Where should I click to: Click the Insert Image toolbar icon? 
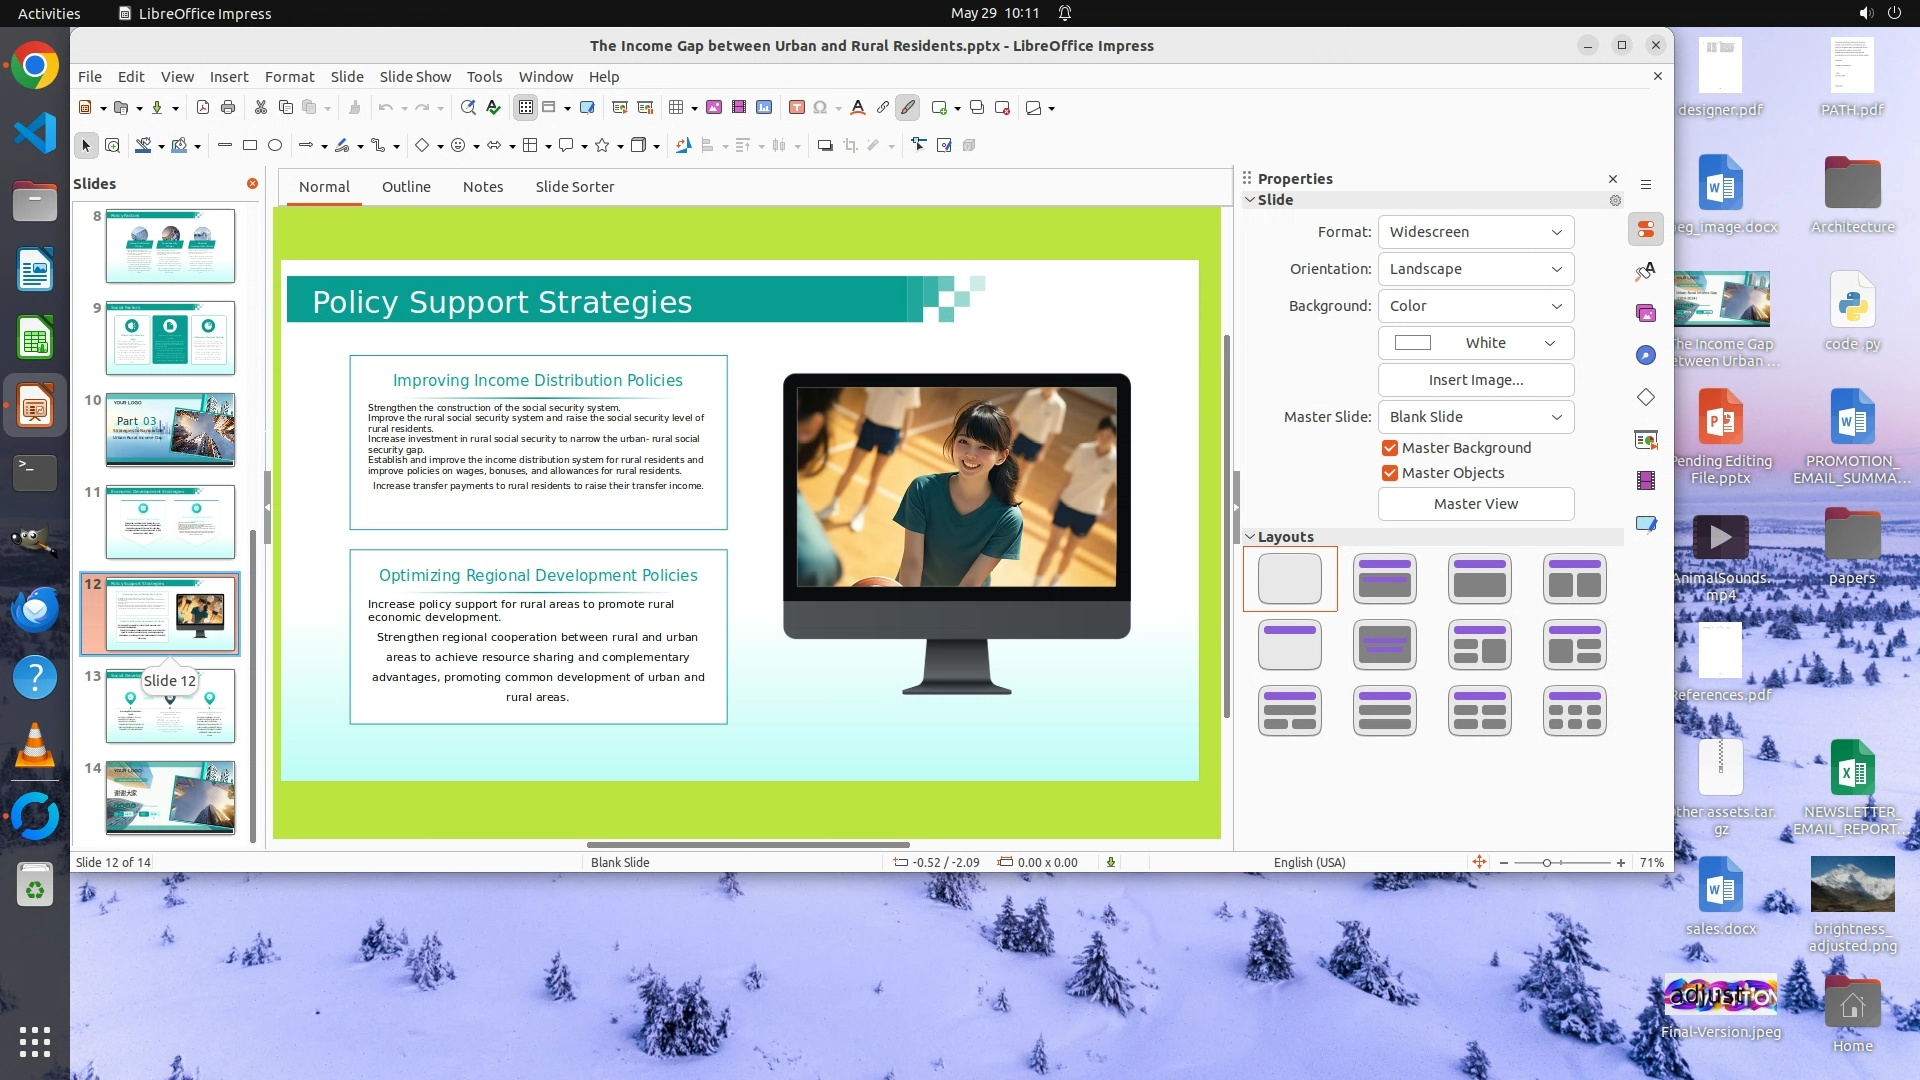click(714, 108)
